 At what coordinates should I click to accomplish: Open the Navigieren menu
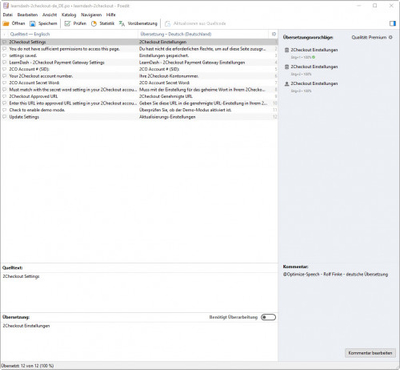tap(91, 15)
